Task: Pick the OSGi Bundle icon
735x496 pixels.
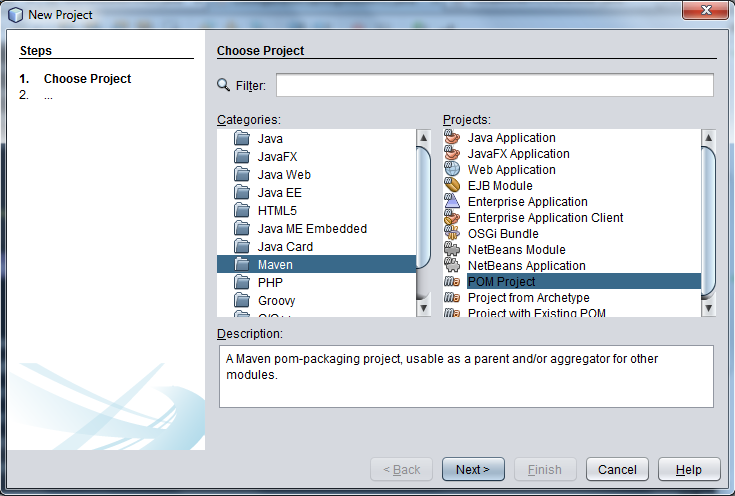Action: [x=452, y=233]
